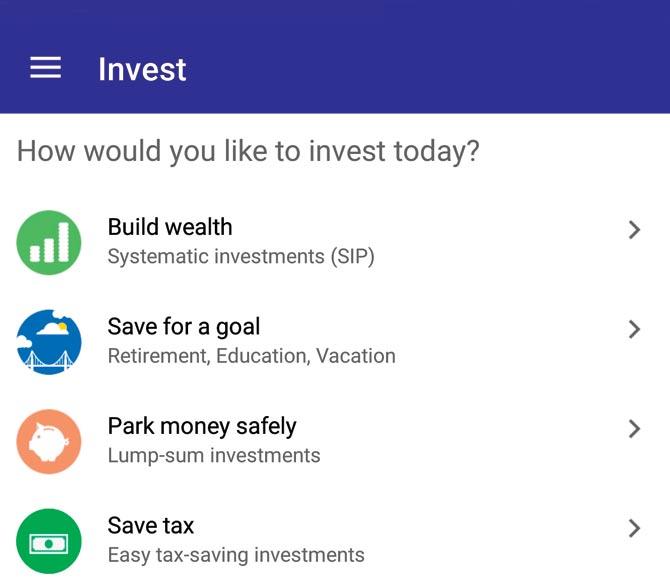Image resolution: width=670 pixels, height=584 pixels.
Task: Click the Easy tax-saving investments subtitle
Action: (236, 555)
